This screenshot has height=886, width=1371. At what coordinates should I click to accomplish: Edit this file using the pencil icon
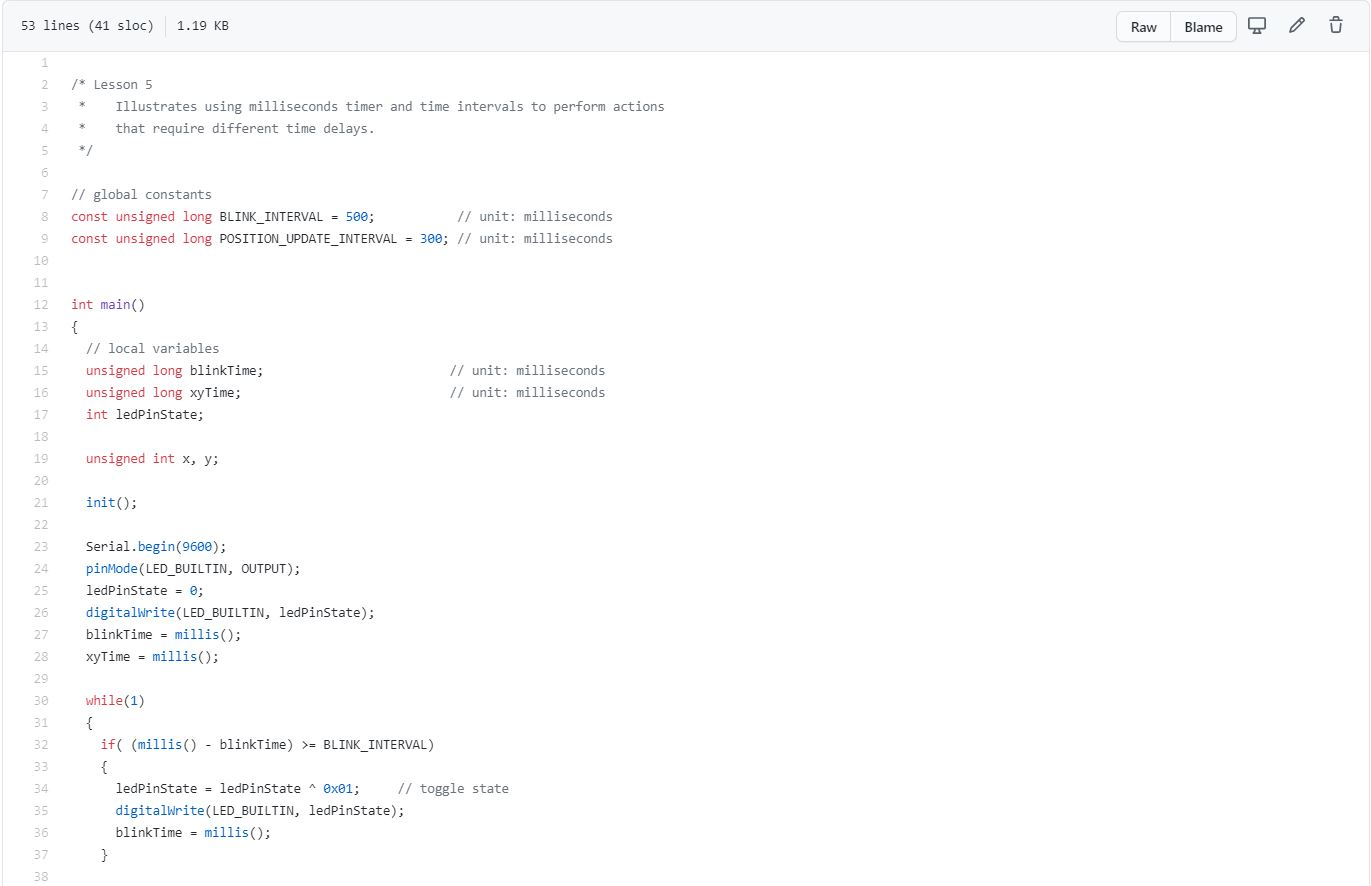click(1296, 25)
